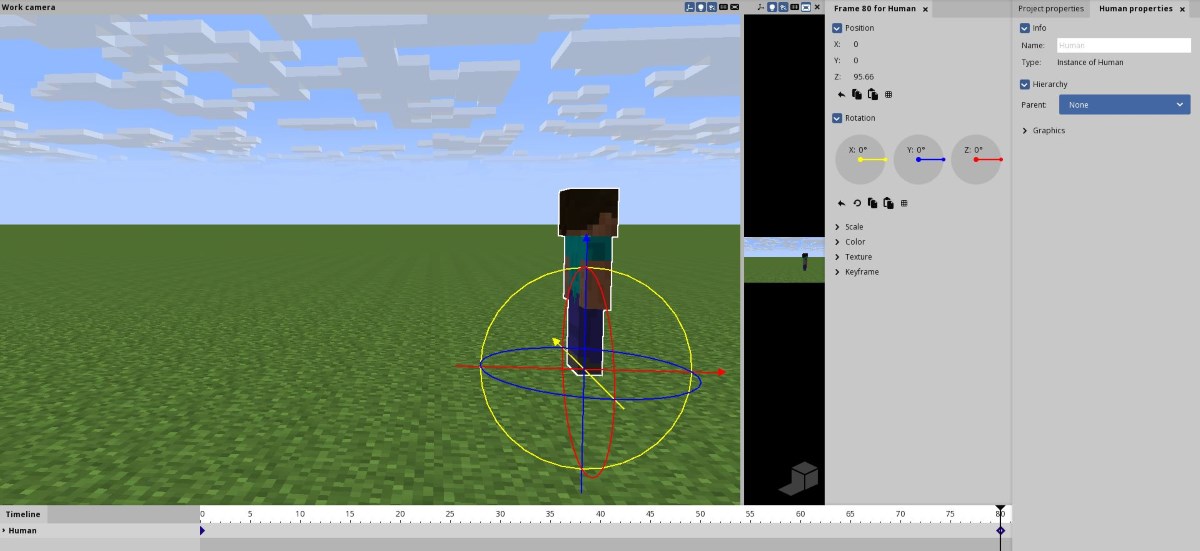Toggle aspect ratio overlay icon in Work camera header

point(734,7)
